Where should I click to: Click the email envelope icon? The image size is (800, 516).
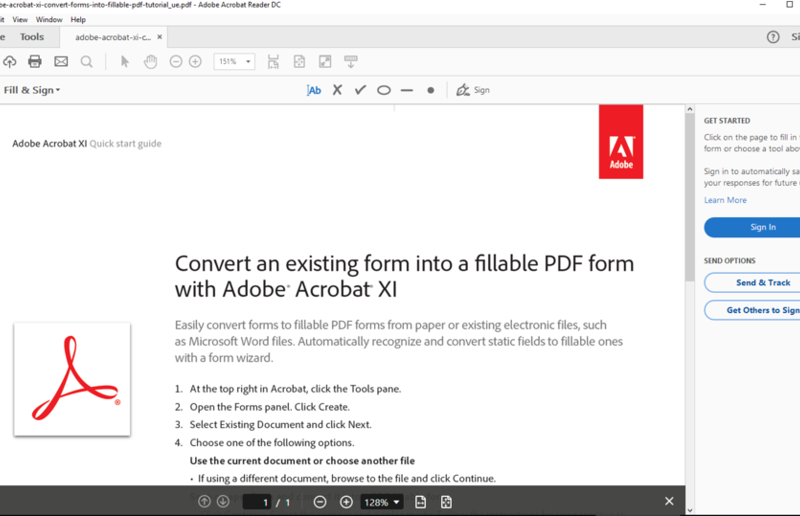pyautogui.click(x=61, y=62)
